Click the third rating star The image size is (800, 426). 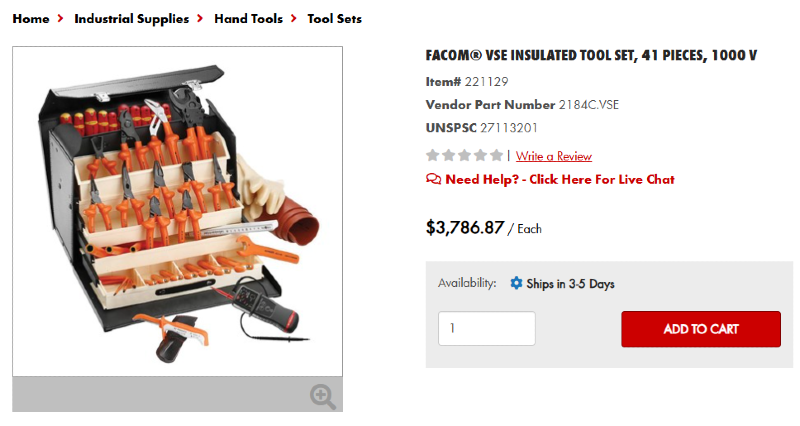(465, 155)
